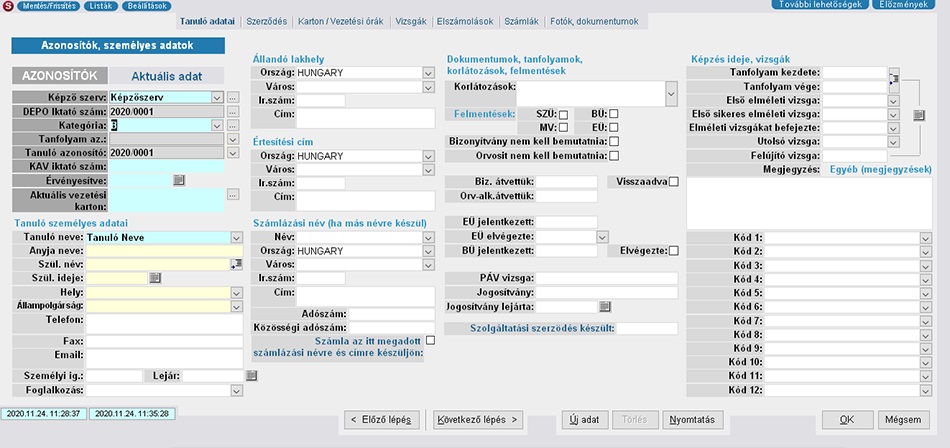
Task: Expand the Tanuló neve dropdown
Action: point(236,238)
